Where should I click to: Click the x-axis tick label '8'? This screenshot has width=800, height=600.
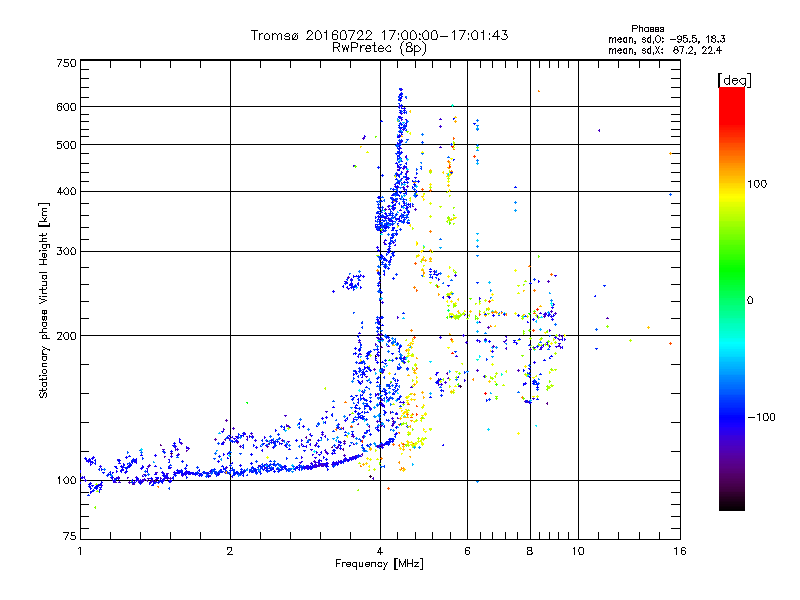(530, 551)
